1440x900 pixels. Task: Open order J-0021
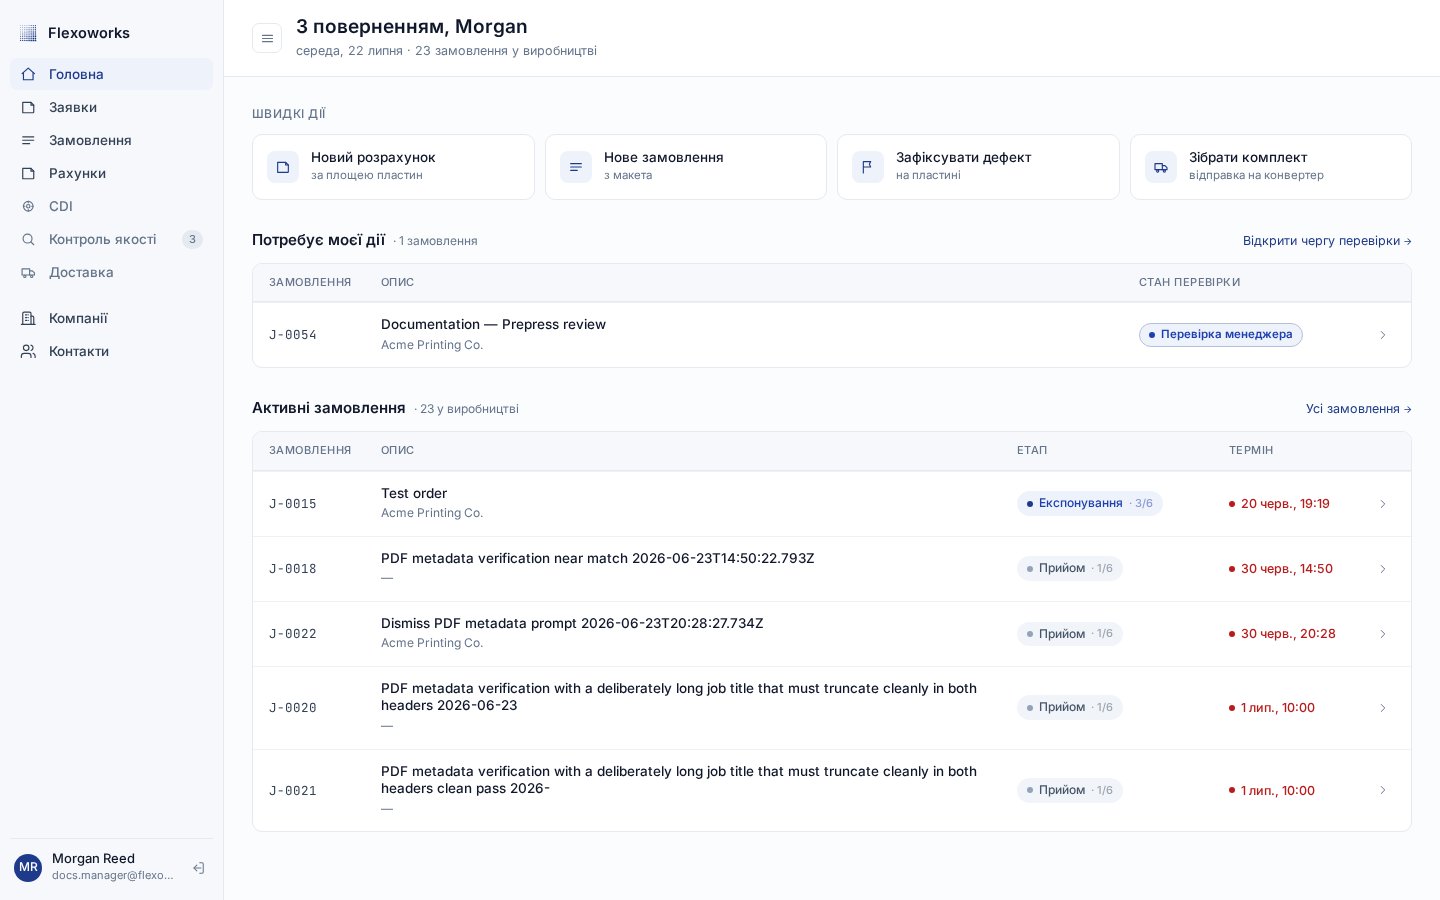tap(293, 791)
